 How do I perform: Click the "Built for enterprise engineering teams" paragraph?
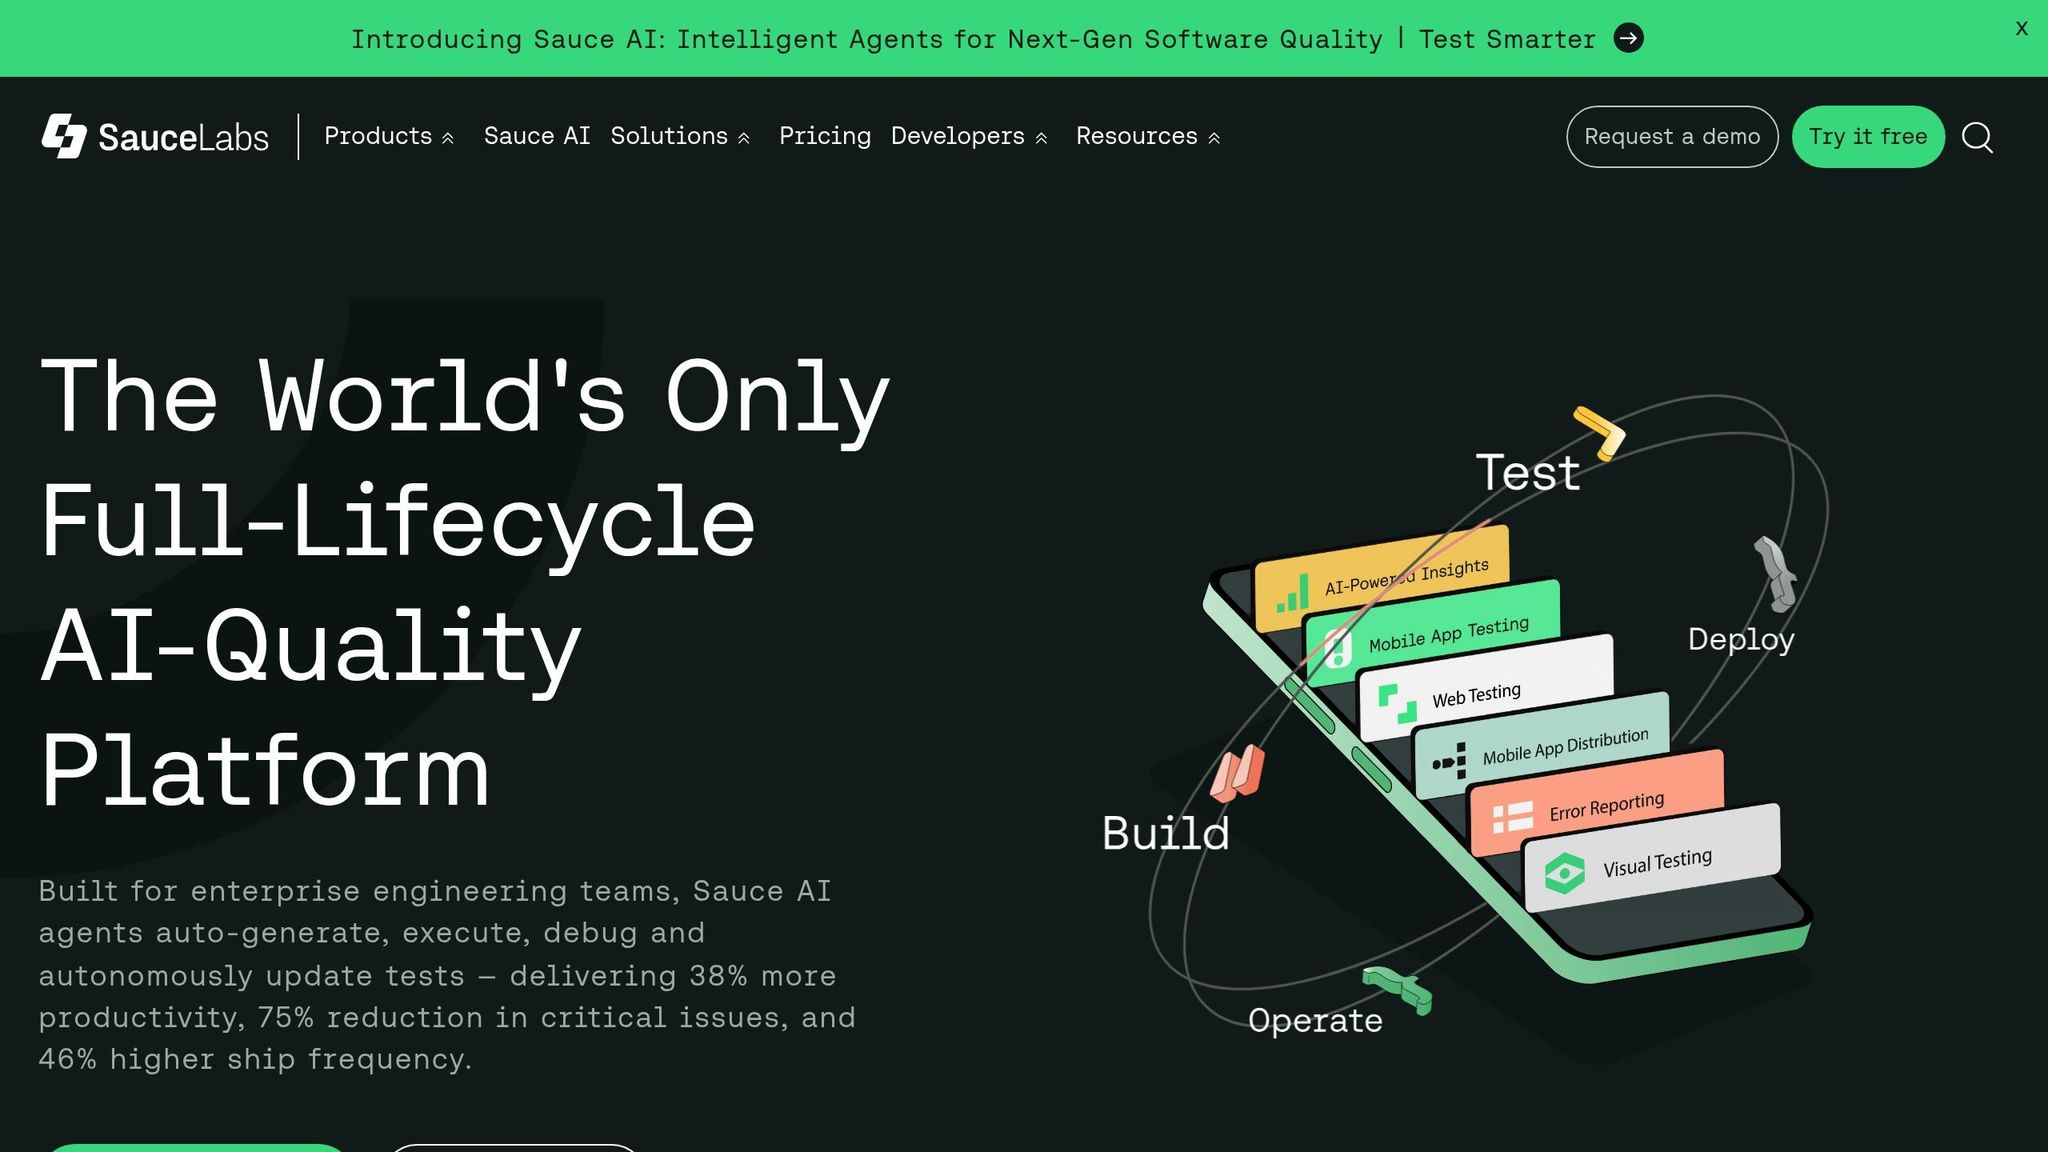point(447,975)
